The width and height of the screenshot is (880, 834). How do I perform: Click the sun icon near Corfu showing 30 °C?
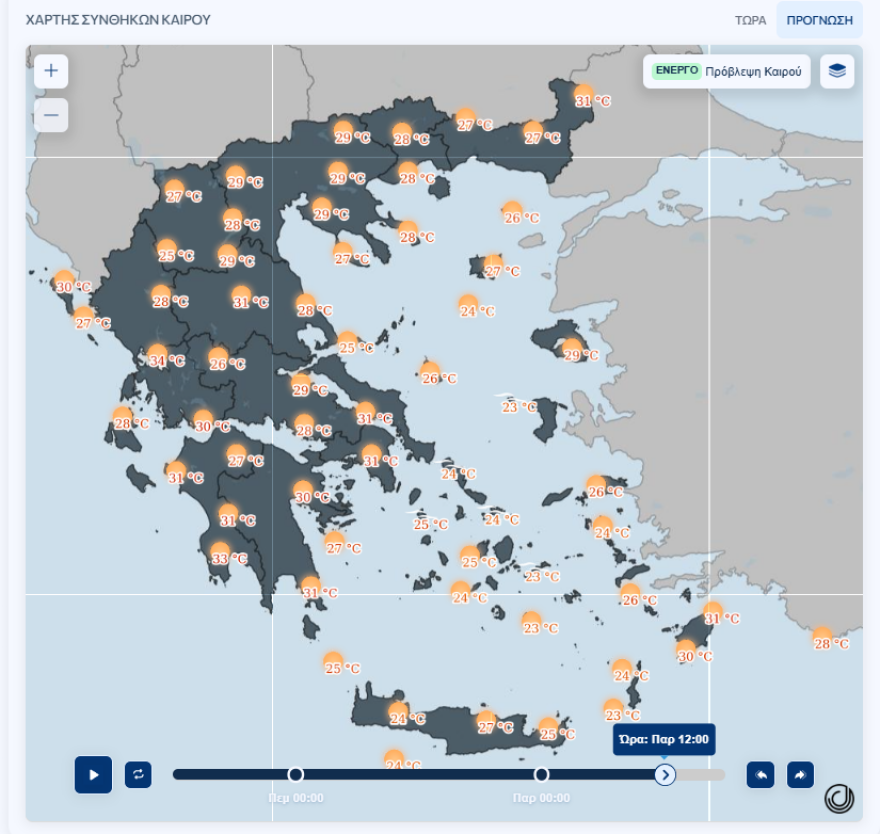coord(65,283)
